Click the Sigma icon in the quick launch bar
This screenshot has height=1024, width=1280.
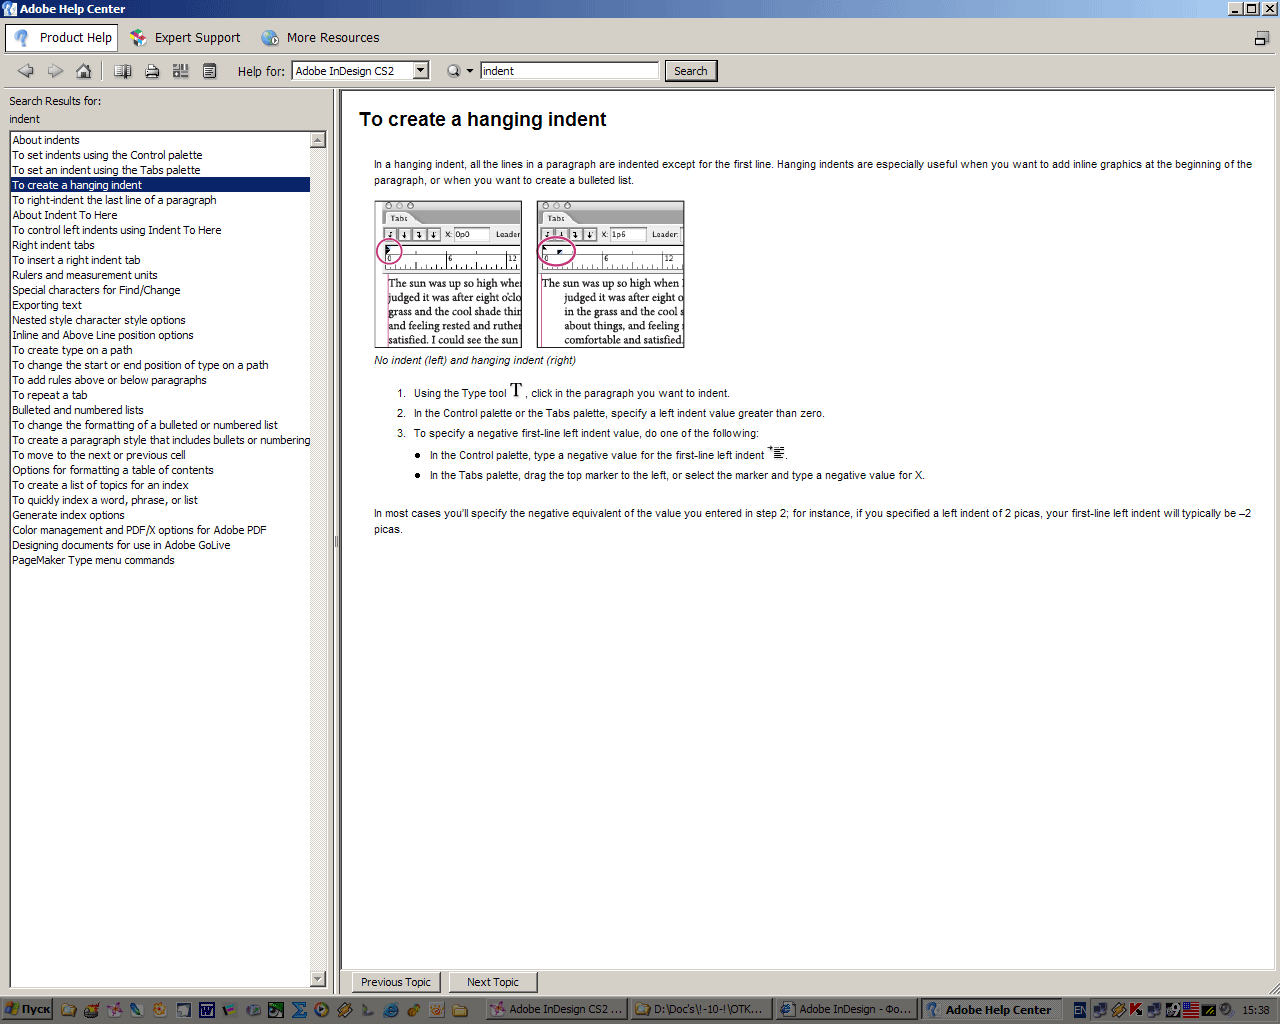(299, 1010)
